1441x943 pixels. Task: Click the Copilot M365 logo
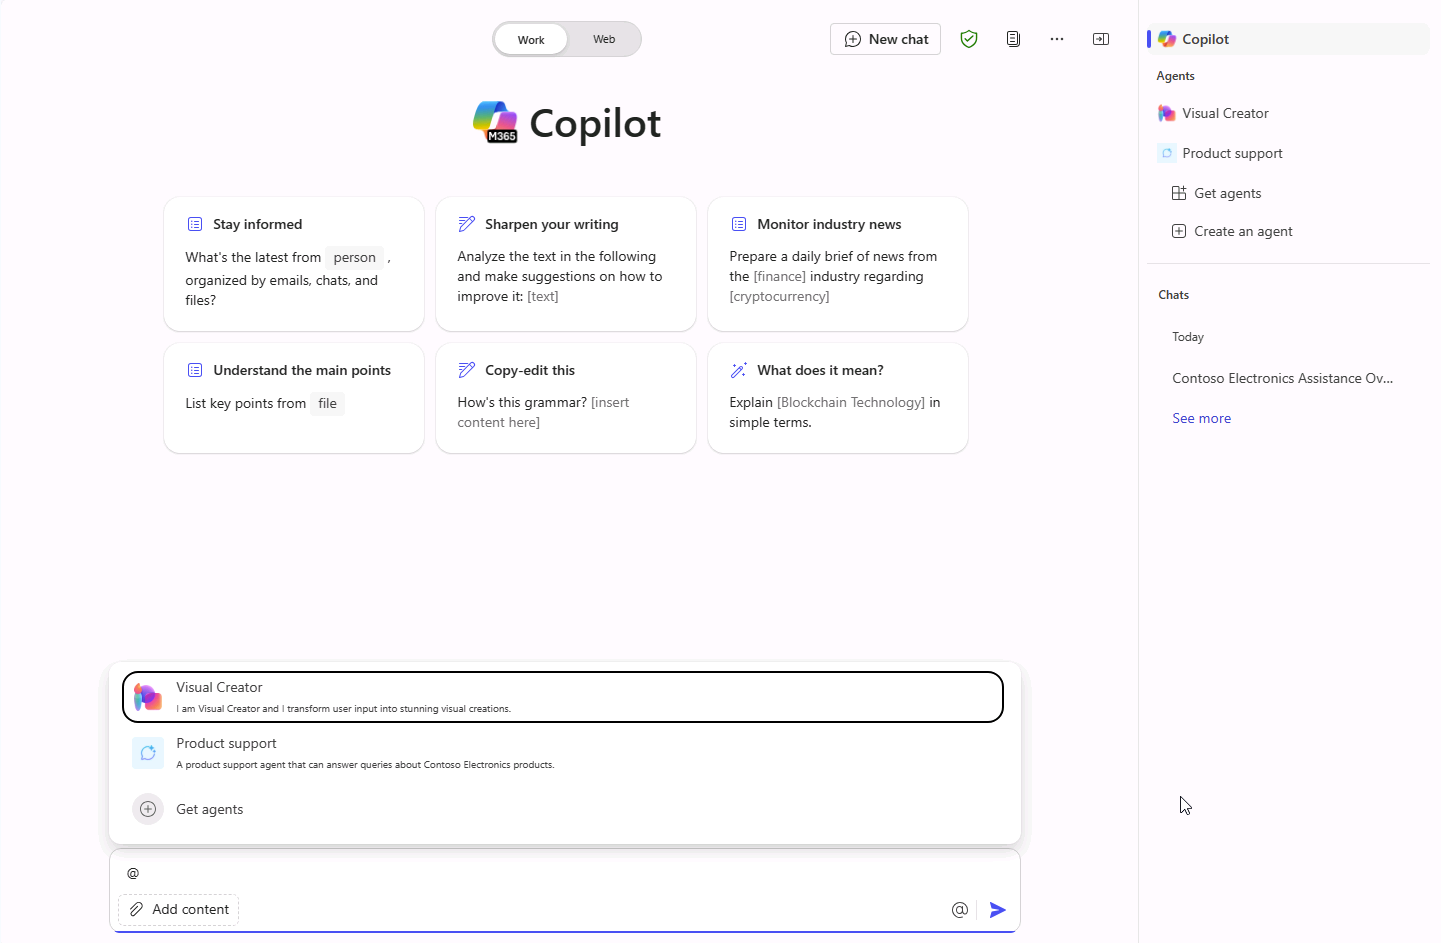pos(495,122)
